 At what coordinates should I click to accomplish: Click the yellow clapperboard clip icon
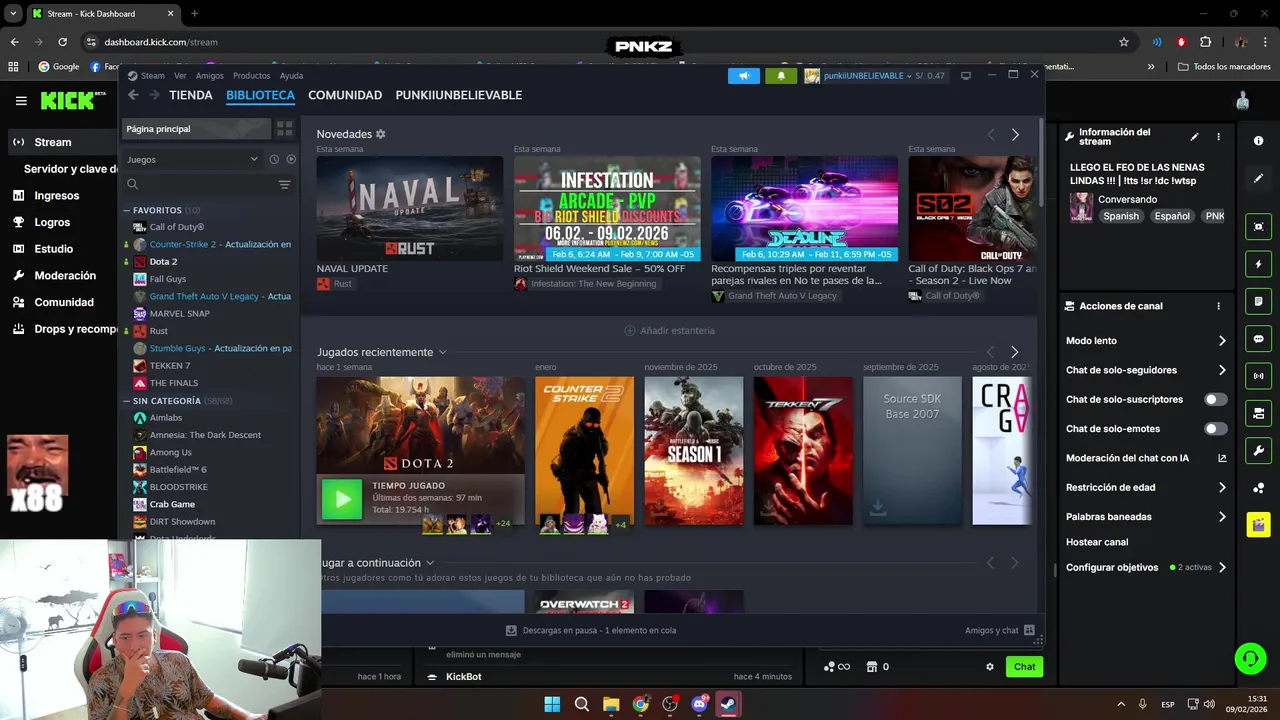1258,525
